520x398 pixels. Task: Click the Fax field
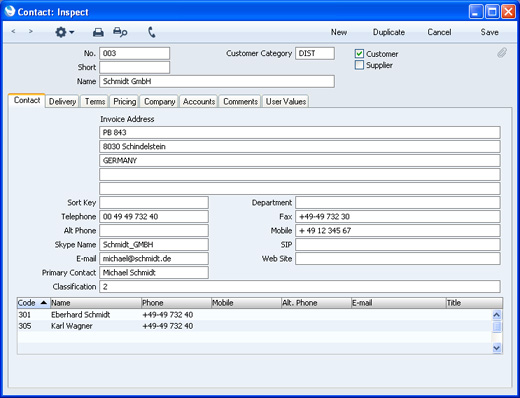(x=398, y=216)
